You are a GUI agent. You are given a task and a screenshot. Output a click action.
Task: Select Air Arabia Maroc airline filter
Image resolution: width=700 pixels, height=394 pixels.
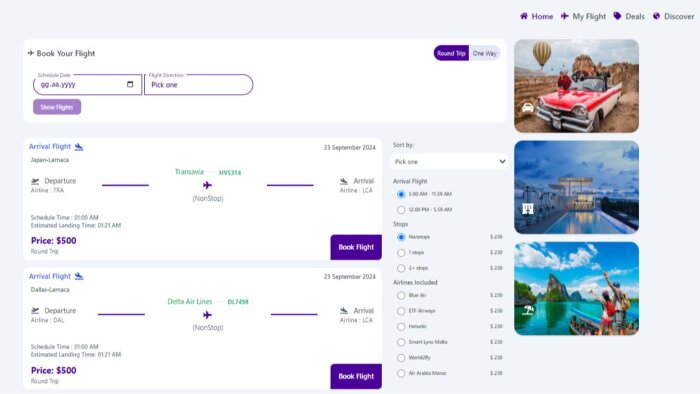[401, 373]
